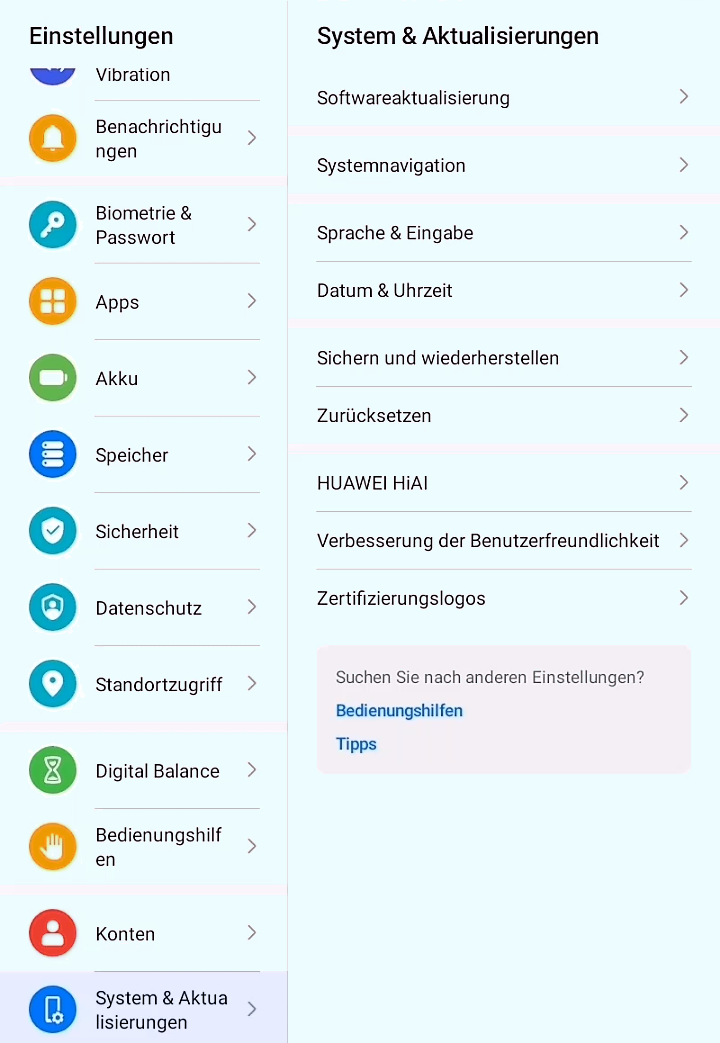Select Sichern und wiederherstellen entry

pos(438,358)
